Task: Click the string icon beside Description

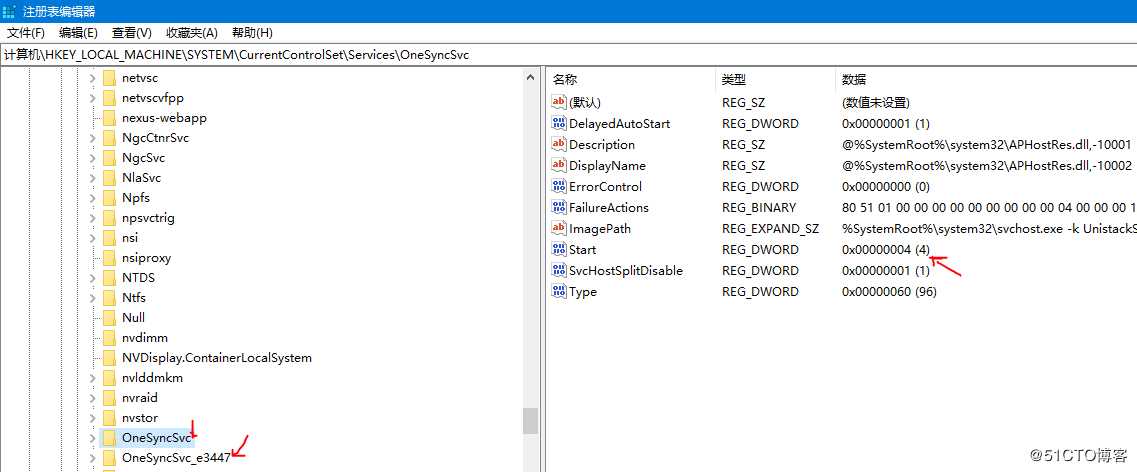Action: tap(558, 144)
